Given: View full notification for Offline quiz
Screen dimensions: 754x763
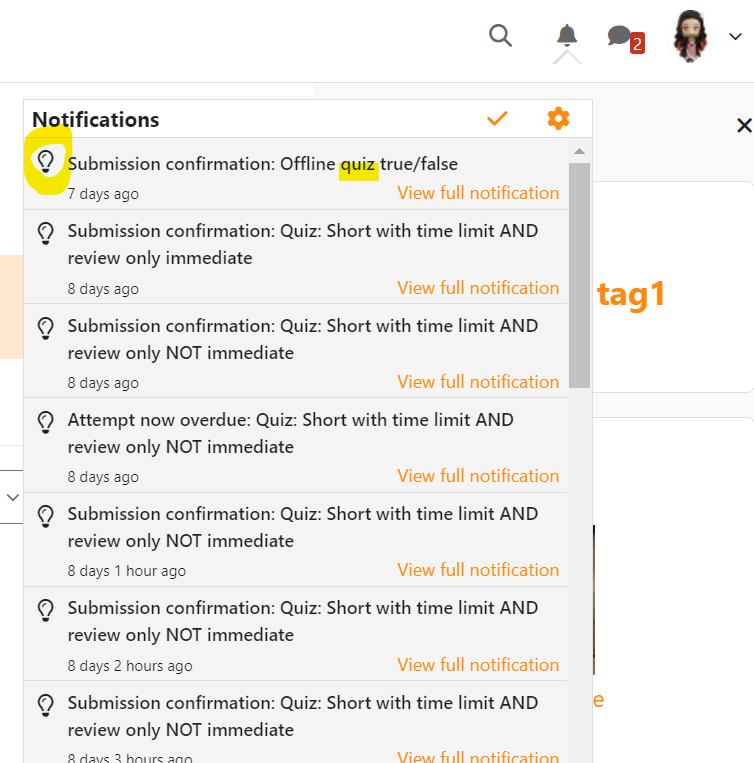Looking at the screenshot, I should pyautogui.click(x=478, y=193).
